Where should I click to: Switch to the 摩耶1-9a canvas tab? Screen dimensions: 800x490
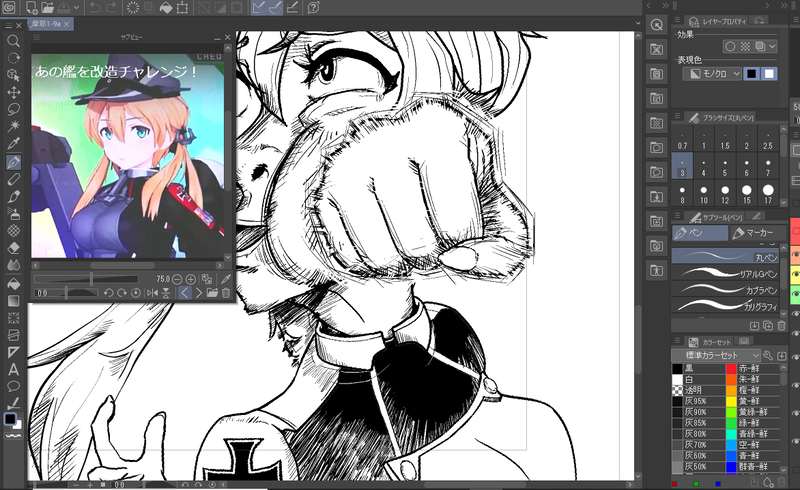pos(46,23)
